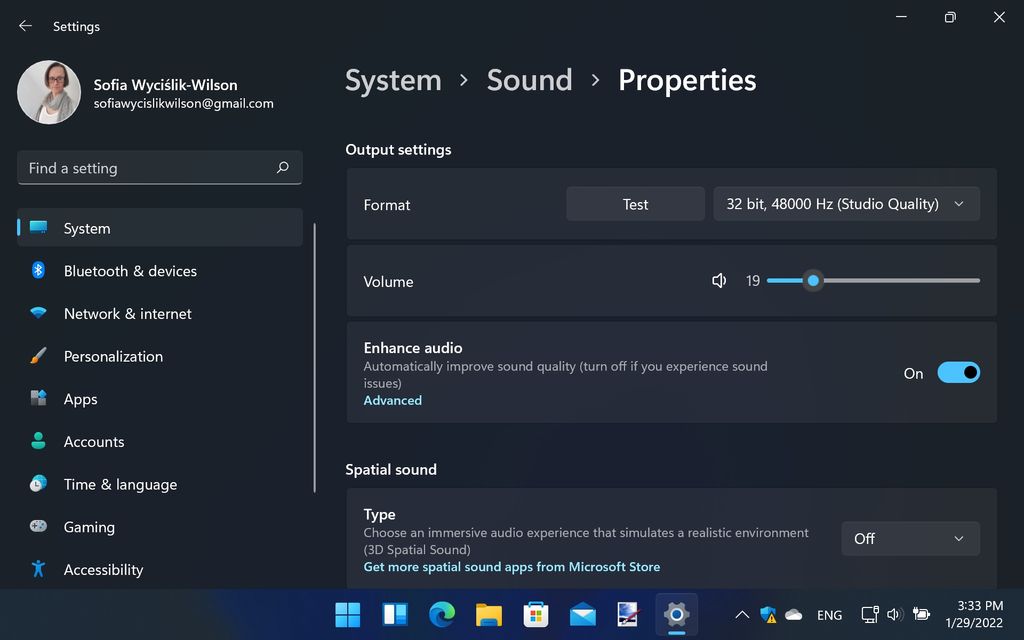
Task: Open Network & internet via its globe icon
Action: click(37, 313)
